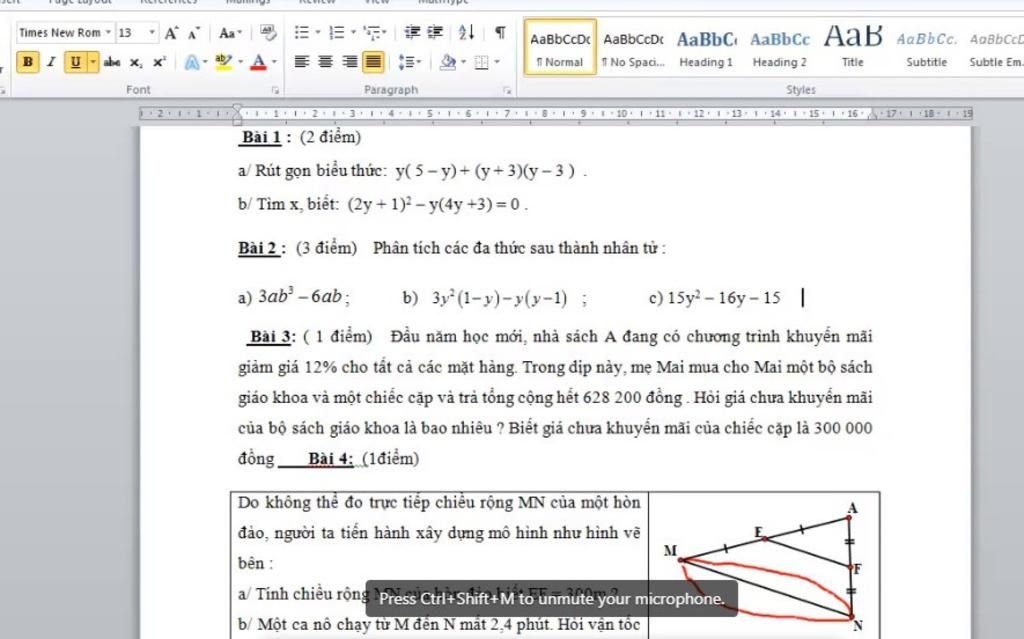The image size is (1024, 639).
Task: Click the heading text 'Bài 2'
Action: [259, 248]
